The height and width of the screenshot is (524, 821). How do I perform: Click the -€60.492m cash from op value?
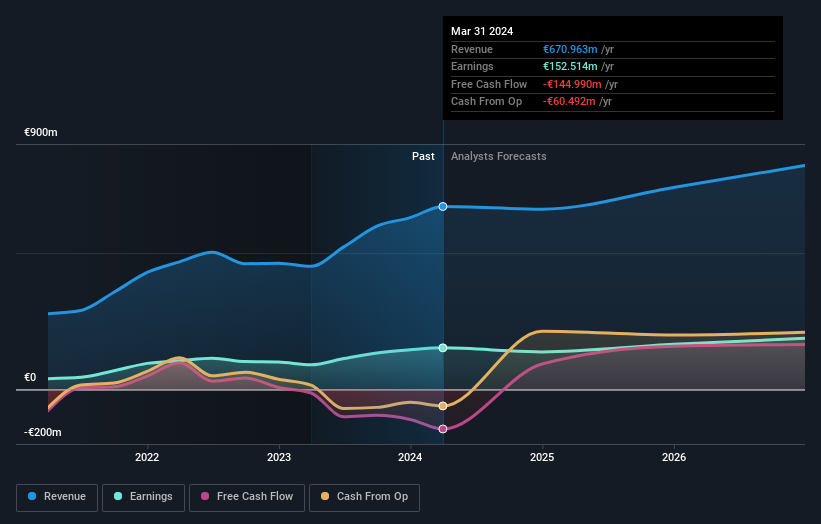(569, 102)
